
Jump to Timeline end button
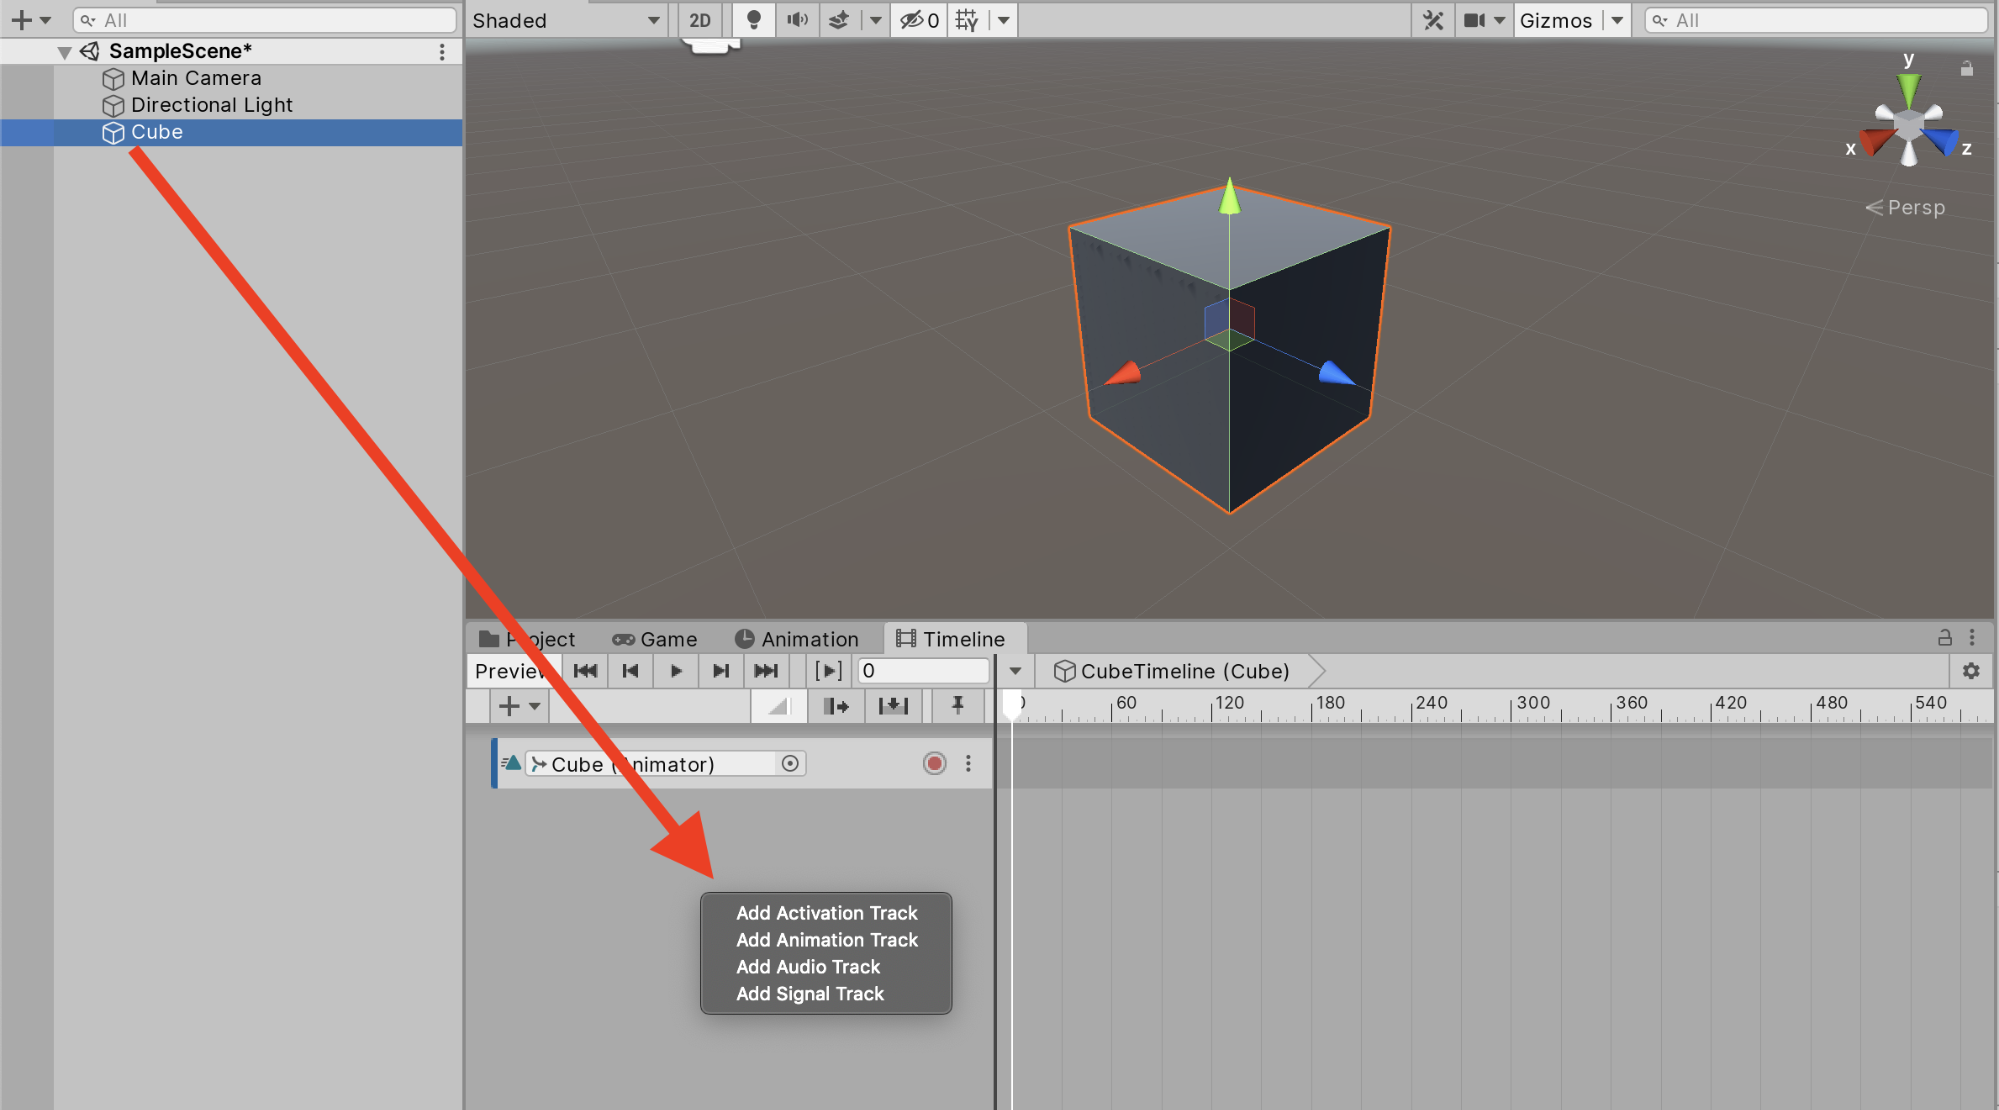[766, 671]
